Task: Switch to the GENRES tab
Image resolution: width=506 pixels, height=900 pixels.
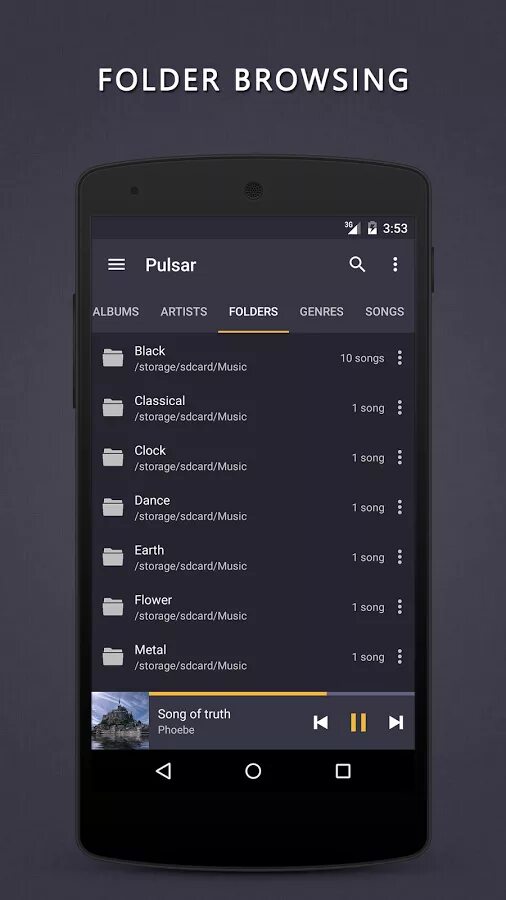Action: coord(321,311)
